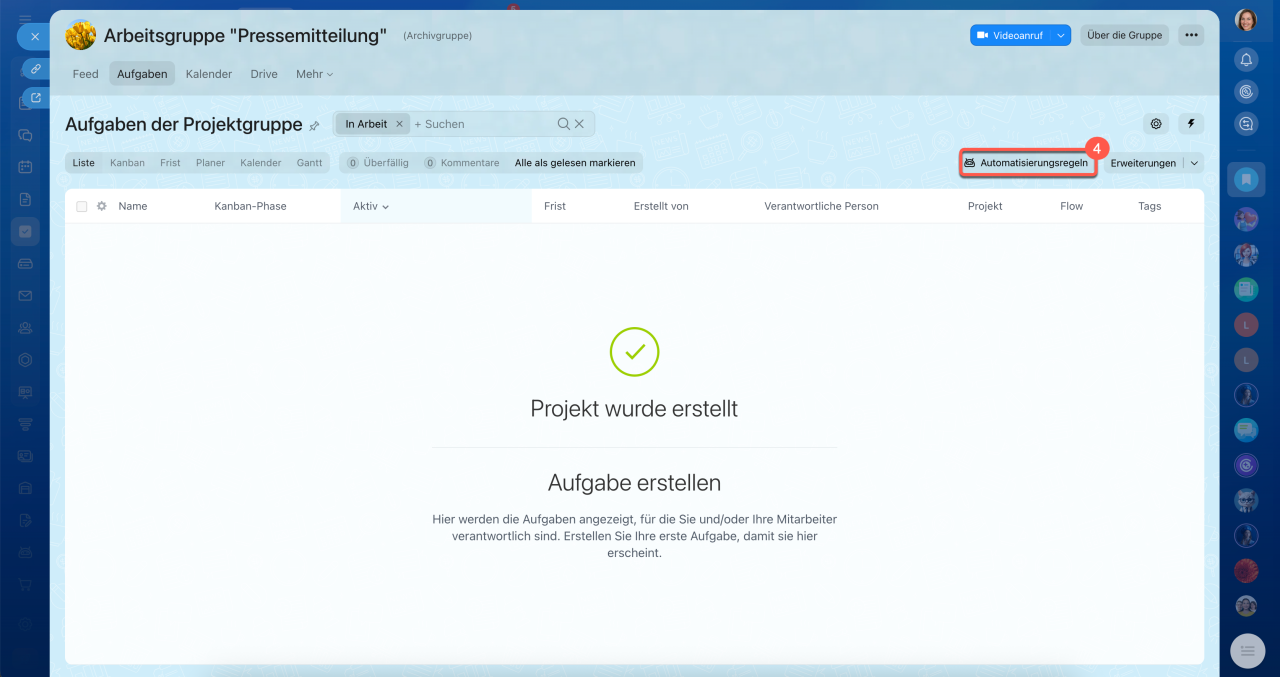Open user profile avatar in right sidebar
1280x677 pixels.
pyautogui.click(x=1246, y=20)
